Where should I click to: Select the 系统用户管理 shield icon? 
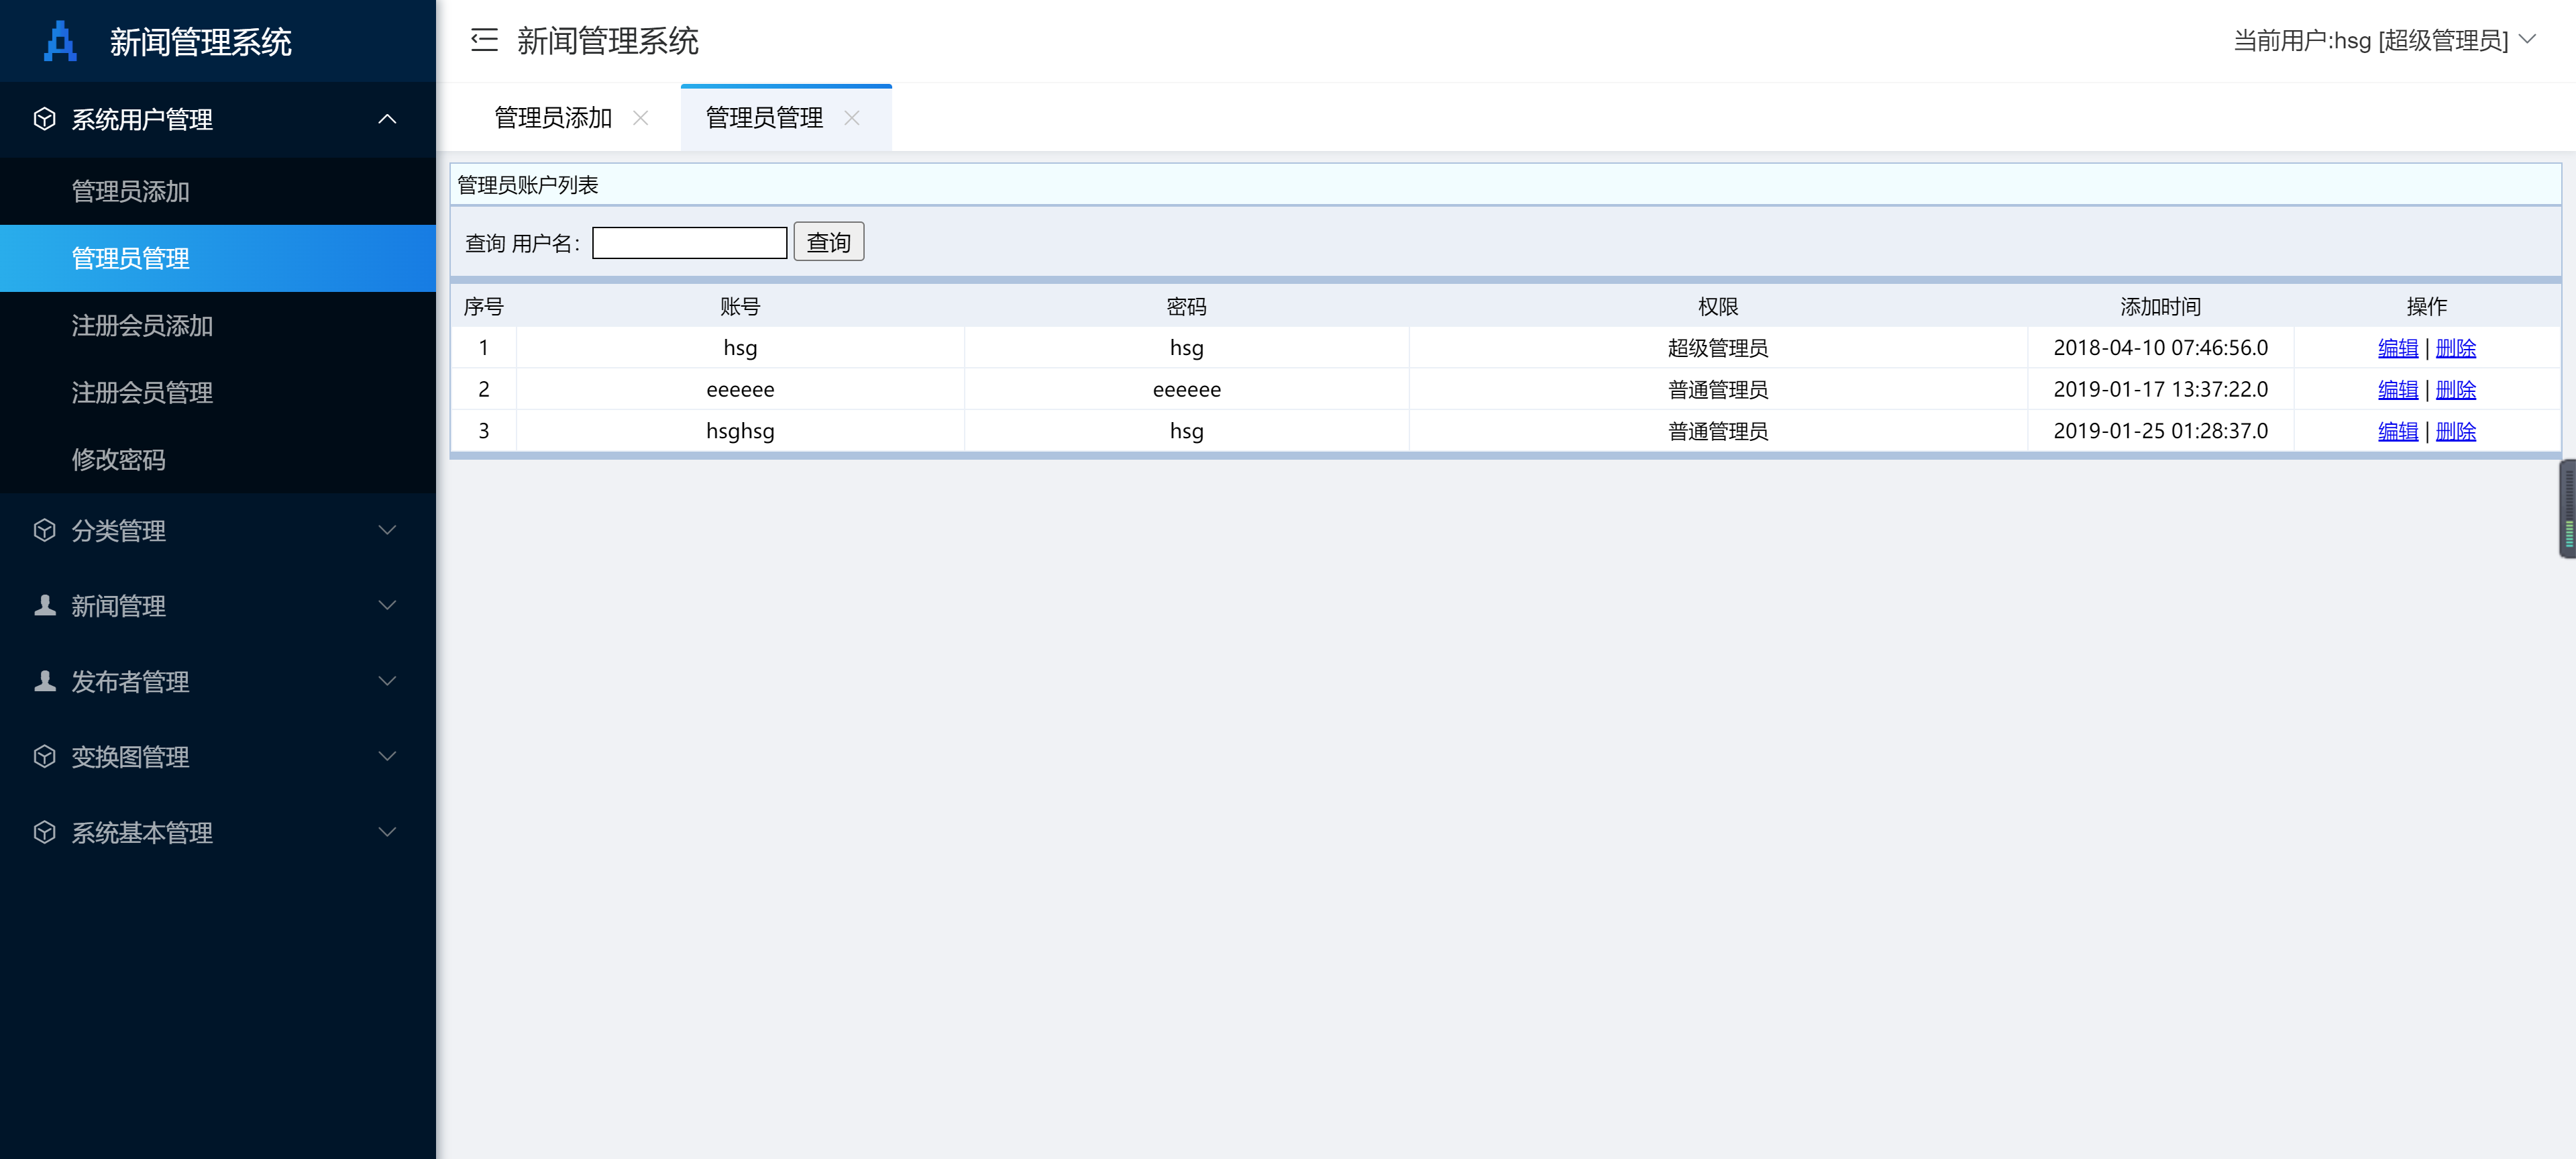pyautogui.click(x=44, y=119)
